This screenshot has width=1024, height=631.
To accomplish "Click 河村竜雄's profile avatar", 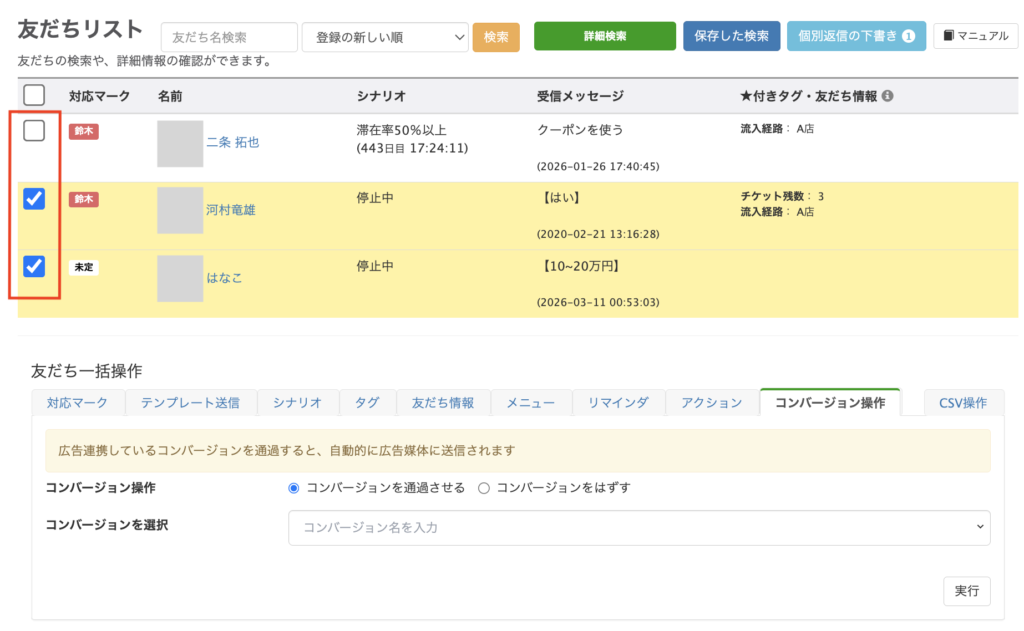I will click(180, 210).
